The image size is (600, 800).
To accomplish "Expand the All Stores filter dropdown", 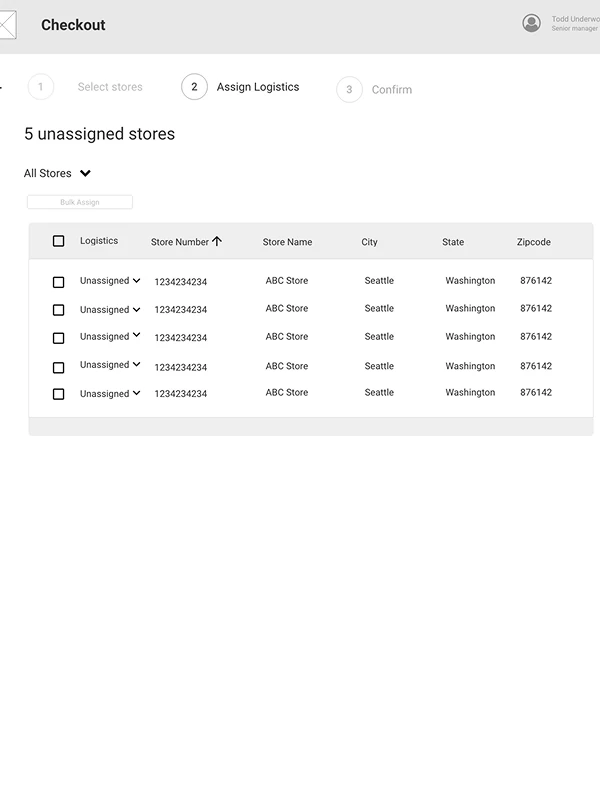I will point(57,173).
